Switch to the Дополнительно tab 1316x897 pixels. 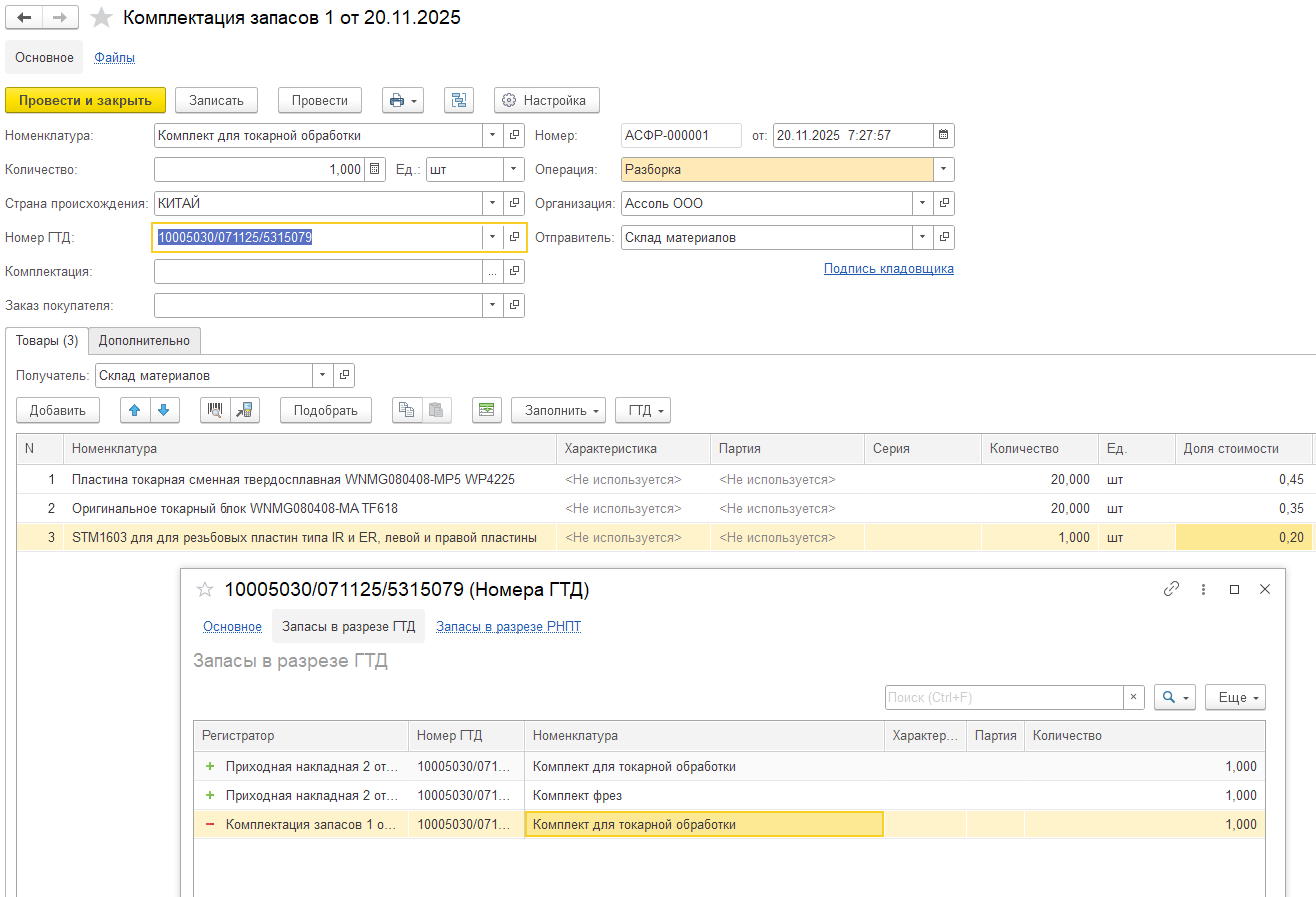tap(144, 341)
